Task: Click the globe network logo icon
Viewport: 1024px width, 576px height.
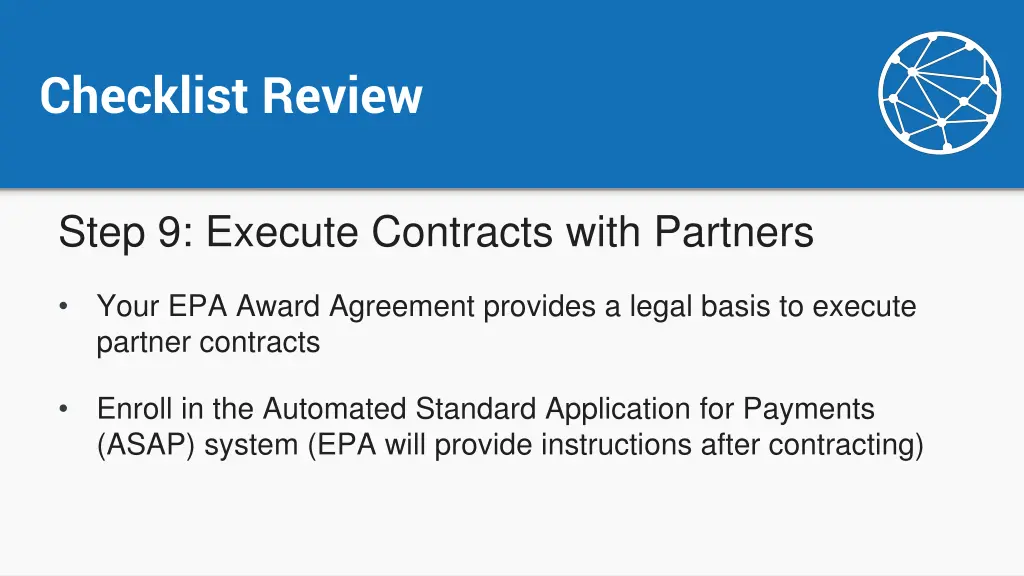Action: point(940,92)
